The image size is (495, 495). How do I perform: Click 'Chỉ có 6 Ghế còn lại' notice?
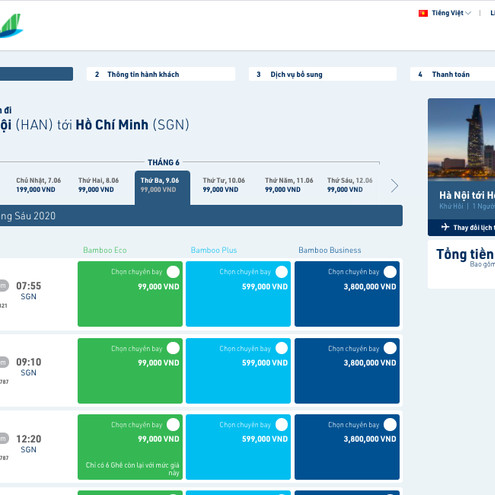(x=132, y=469)
